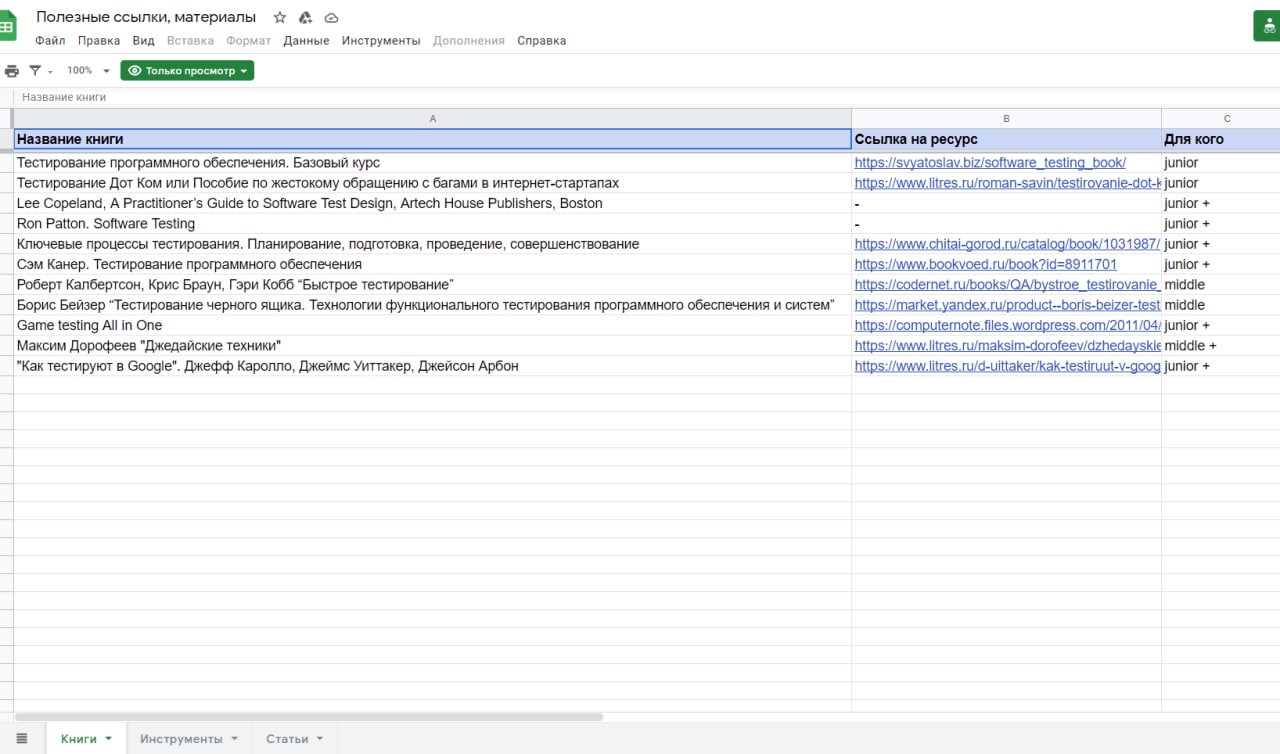Open the Файл menu
The image size is (1280, 754).
pyautogui.click(x=50, y=41)
